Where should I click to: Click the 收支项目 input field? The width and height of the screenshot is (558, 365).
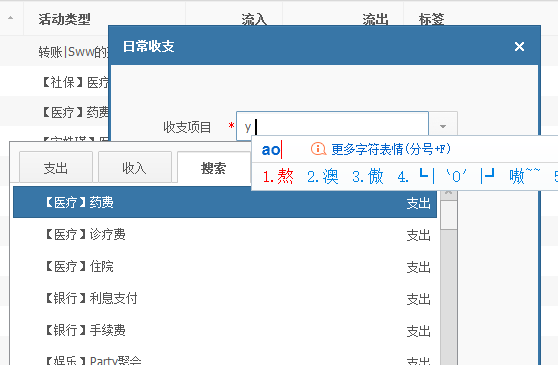[332, 126]
